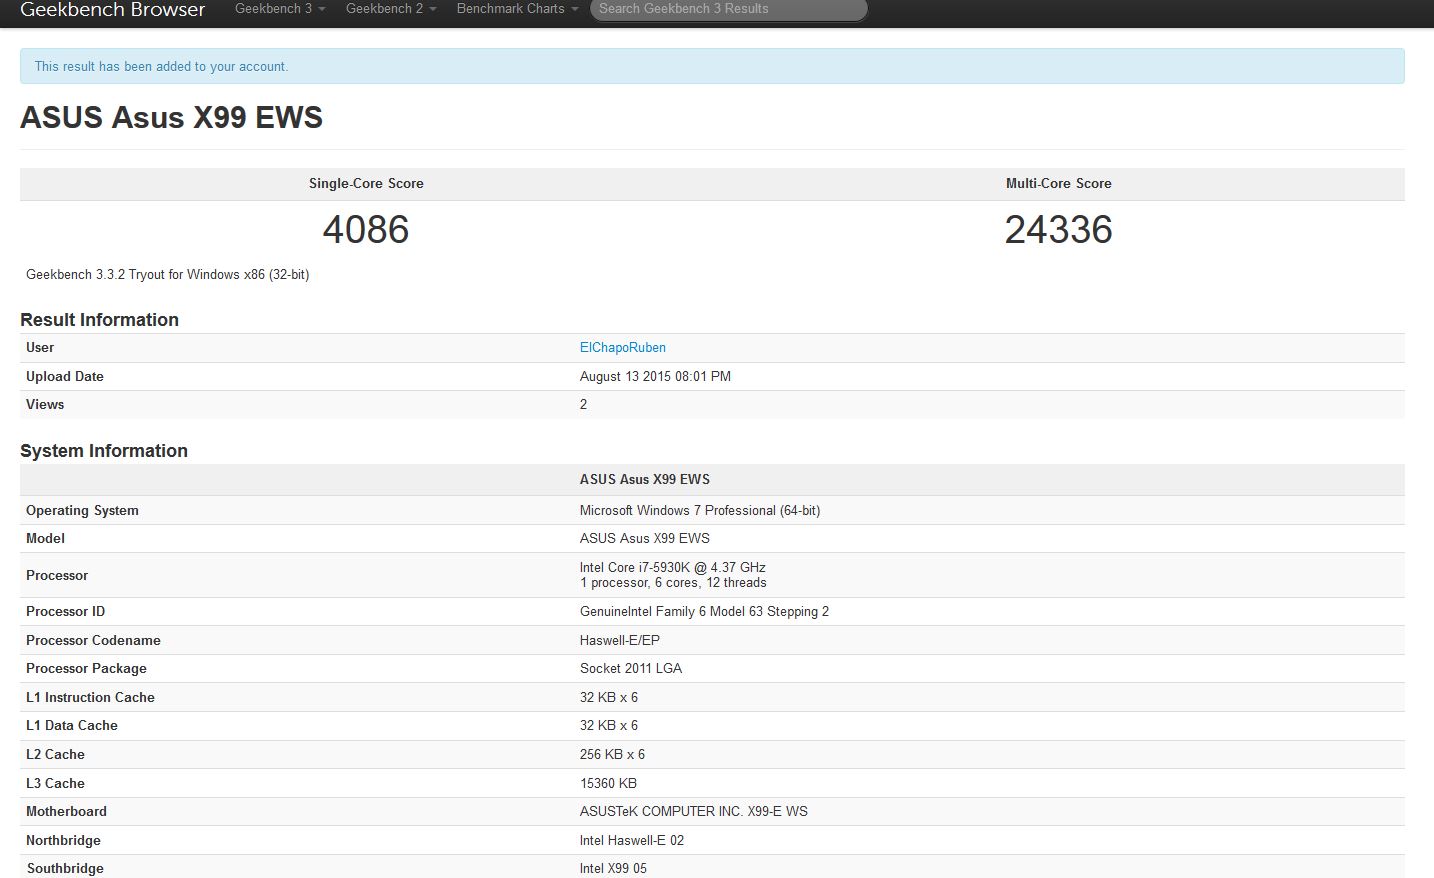Click the Geekbench 3.3.2 Tryout version text

point(168,274)
